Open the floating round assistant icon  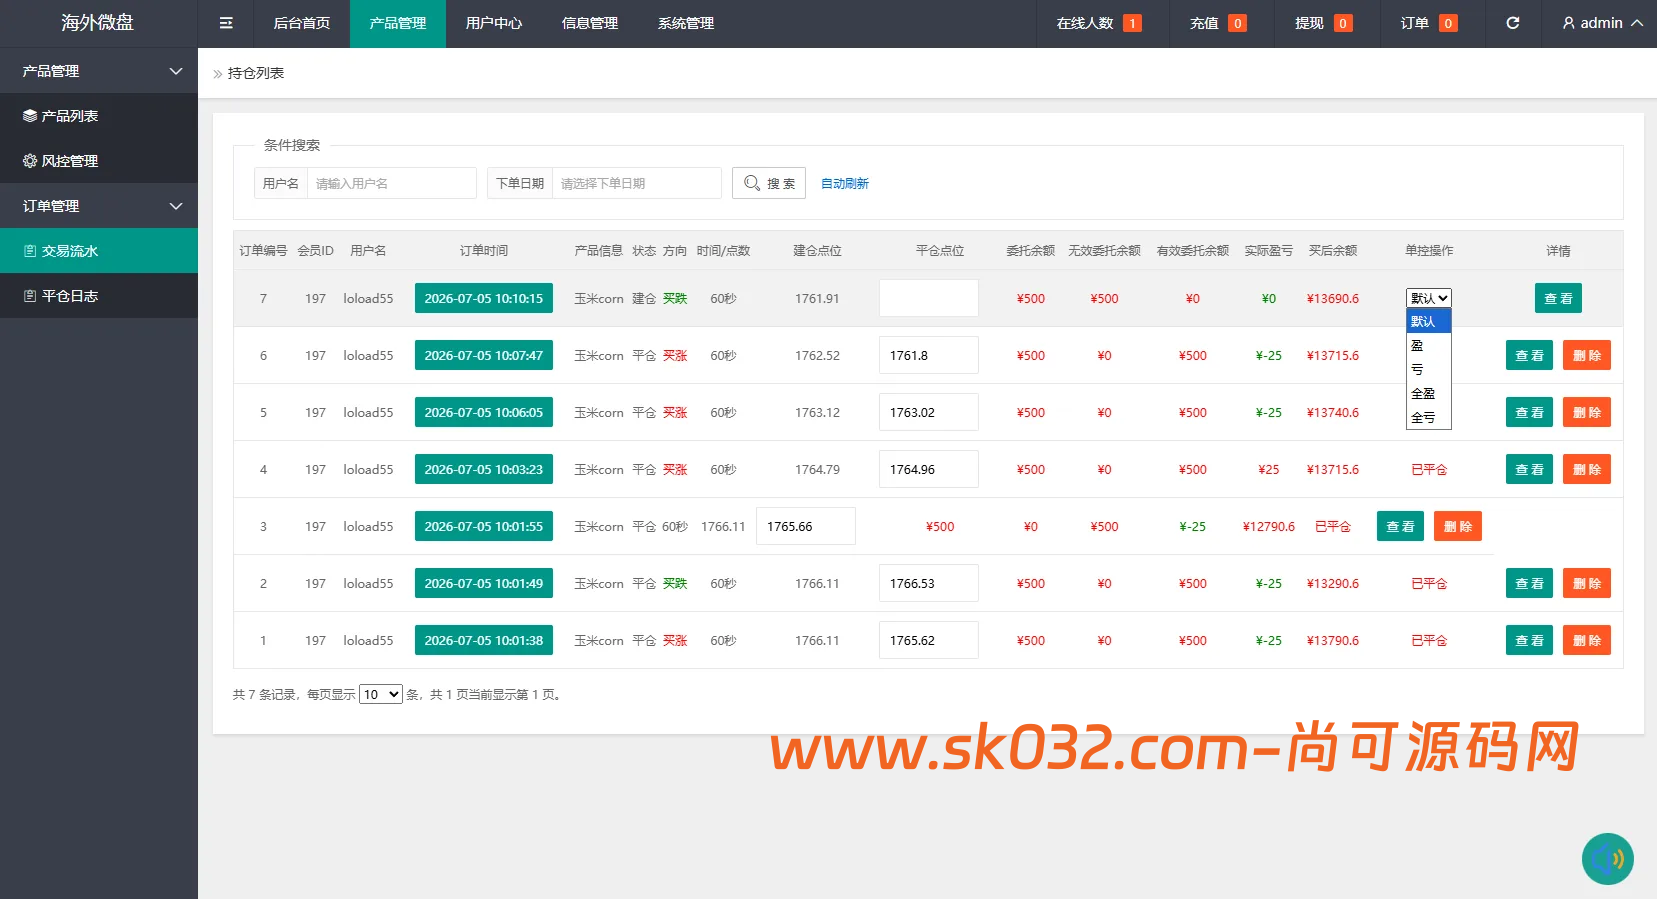click(x=1608, y=859)
